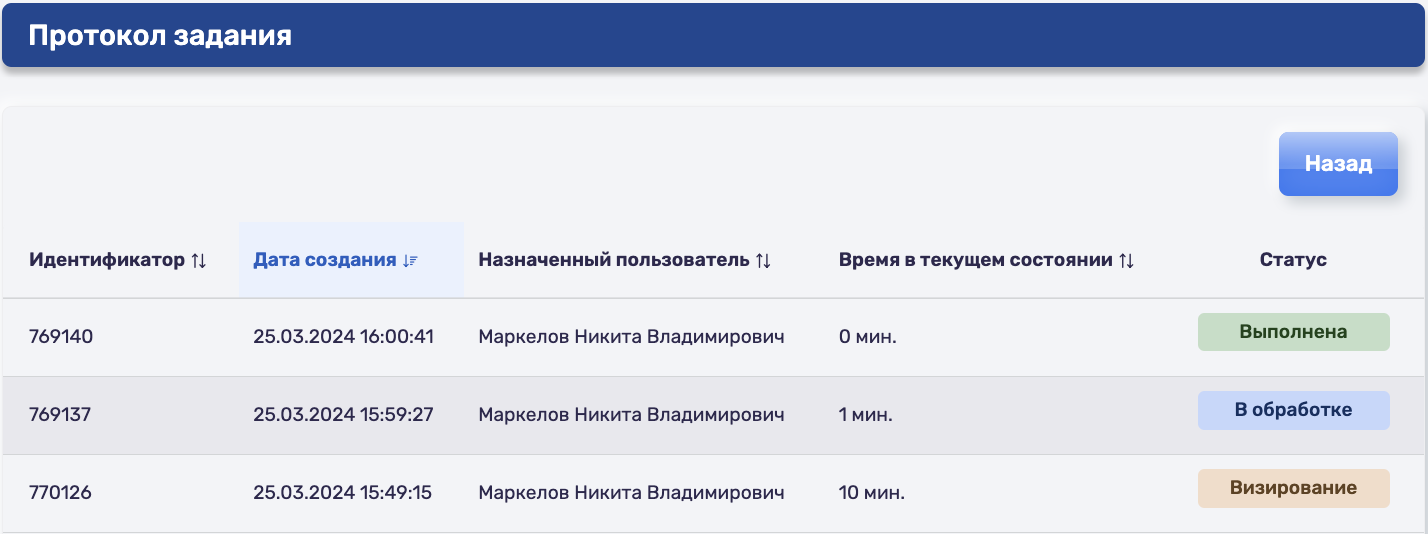The width and height of the screenshot is (1428, 534).
Task: Click sort icon next to Идентификатор
Action: coord(198,260)
